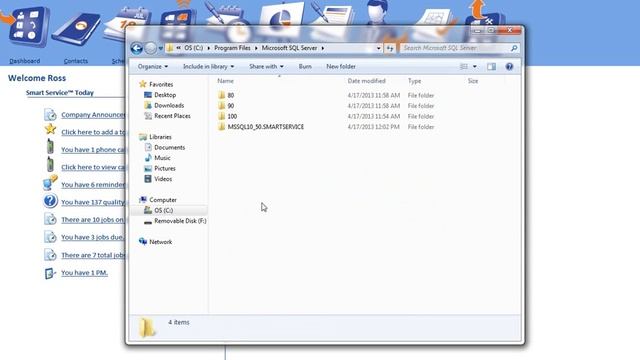Image resolution: width=640 pixels, height=360 pixels.
Task: Go back with the Explorer back arrow
Action: (137, 48)
